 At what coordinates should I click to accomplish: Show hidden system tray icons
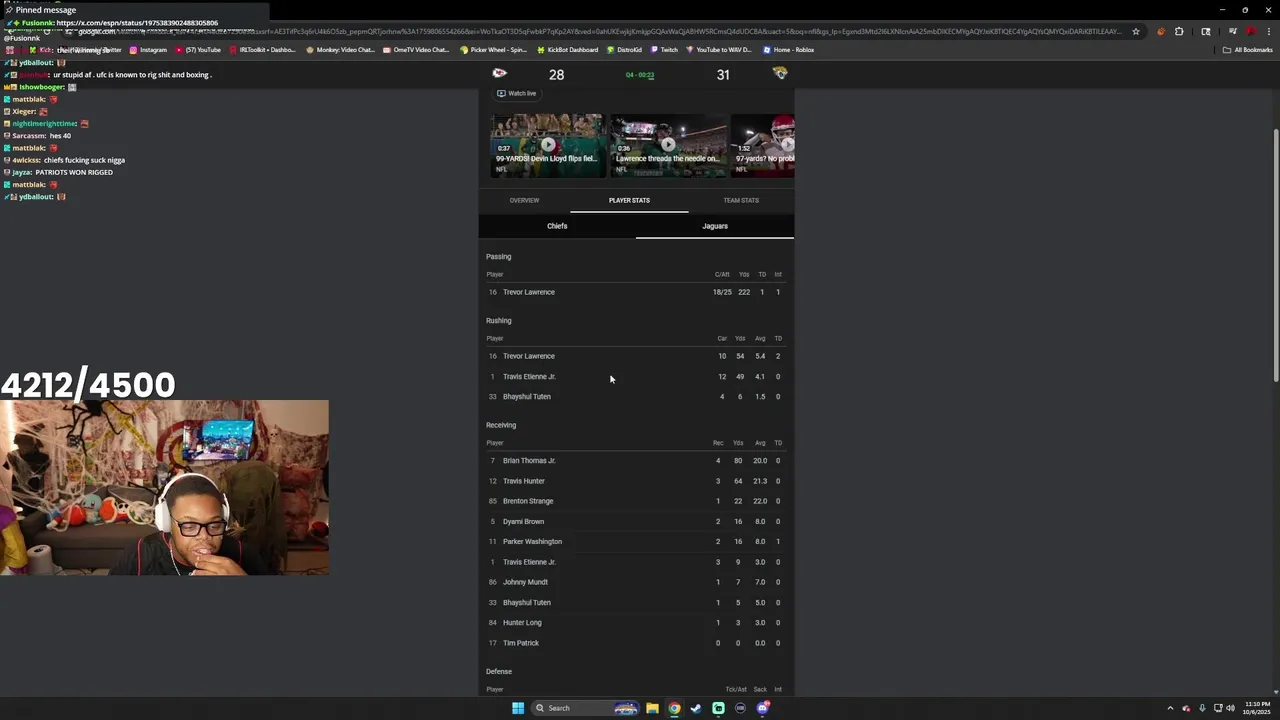click(x=1170, y=708)
